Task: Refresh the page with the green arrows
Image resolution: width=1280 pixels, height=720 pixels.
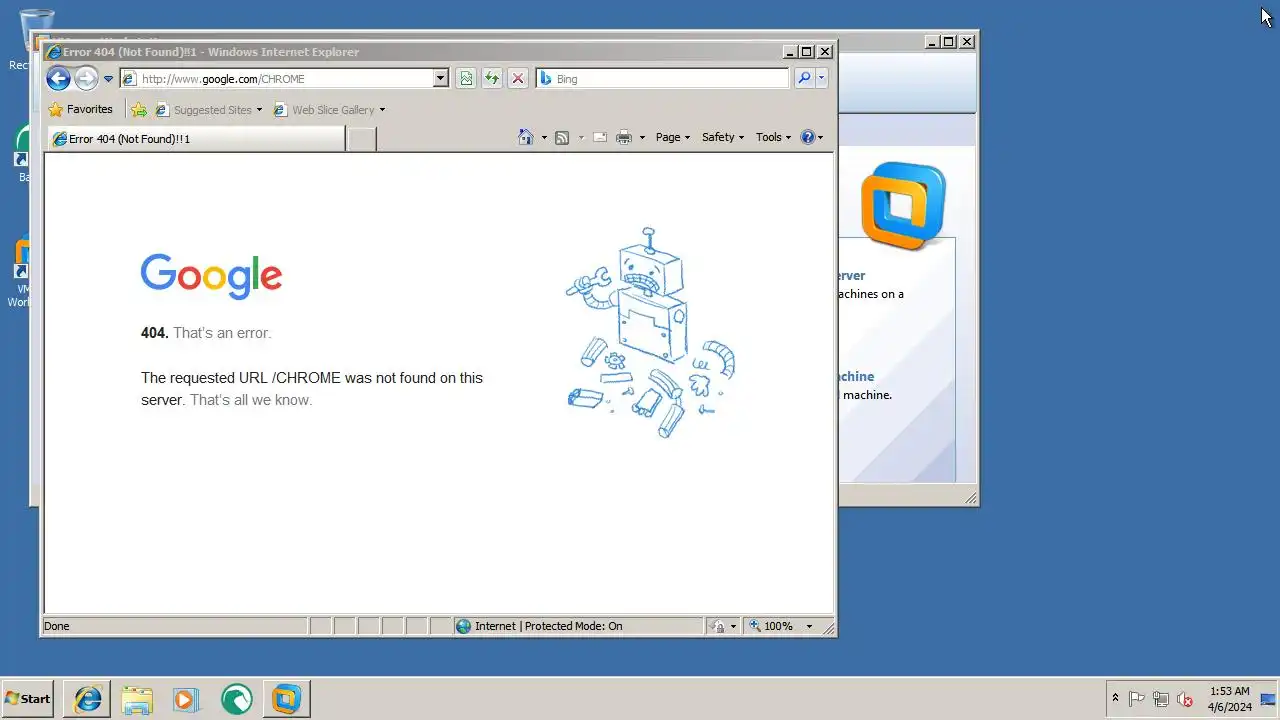Action: 492,78
